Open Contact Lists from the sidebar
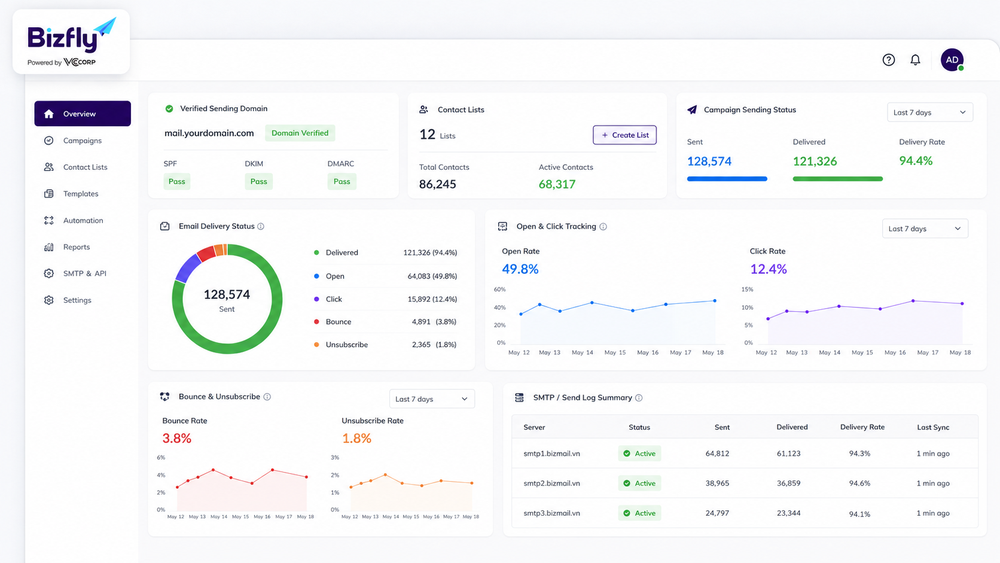 (82, 167)
